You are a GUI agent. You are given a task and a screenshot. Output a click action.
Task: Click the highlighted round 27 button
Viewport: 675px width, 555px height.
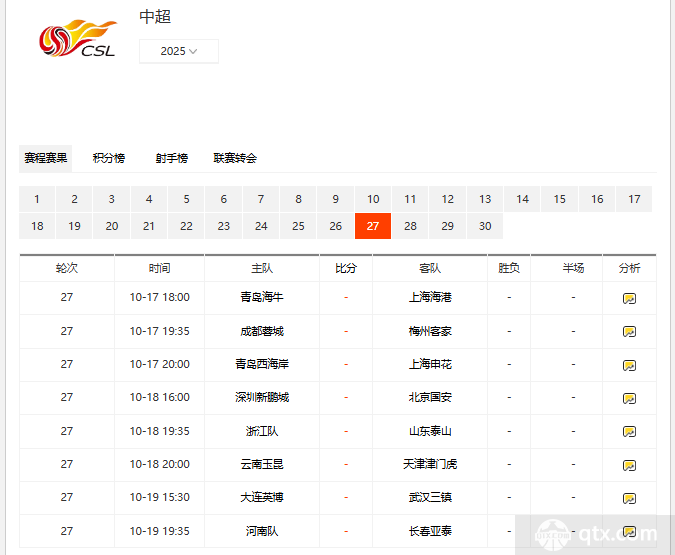point(373,226)
